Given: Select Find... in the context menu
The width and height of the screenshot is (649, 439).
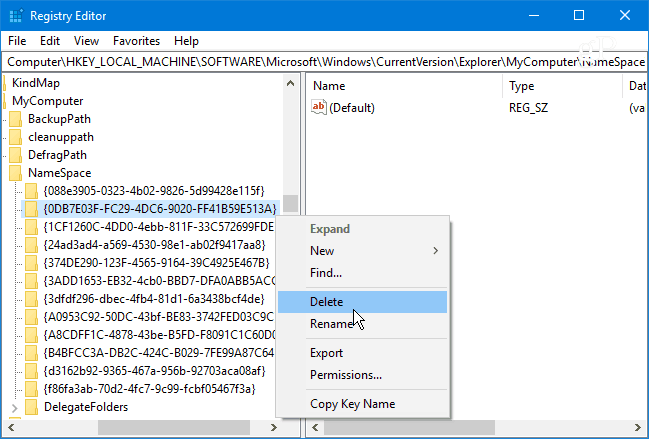Looking at the screenshot, I should [362, 273].
